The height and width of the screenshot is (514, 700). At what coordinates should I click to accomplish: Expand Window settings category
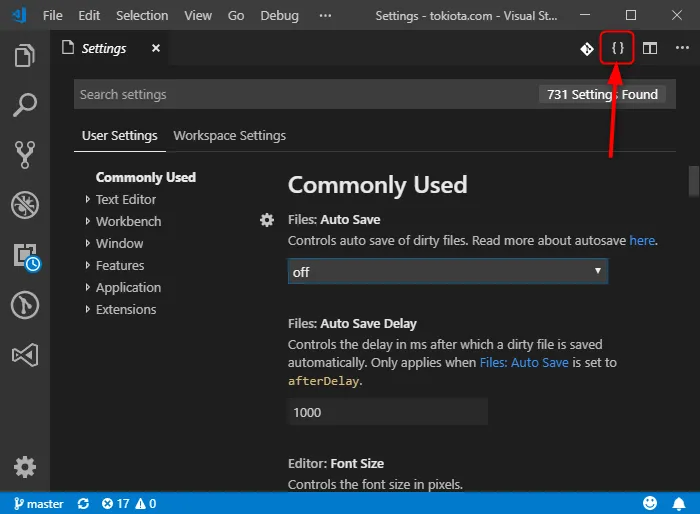tap(119, 243)
